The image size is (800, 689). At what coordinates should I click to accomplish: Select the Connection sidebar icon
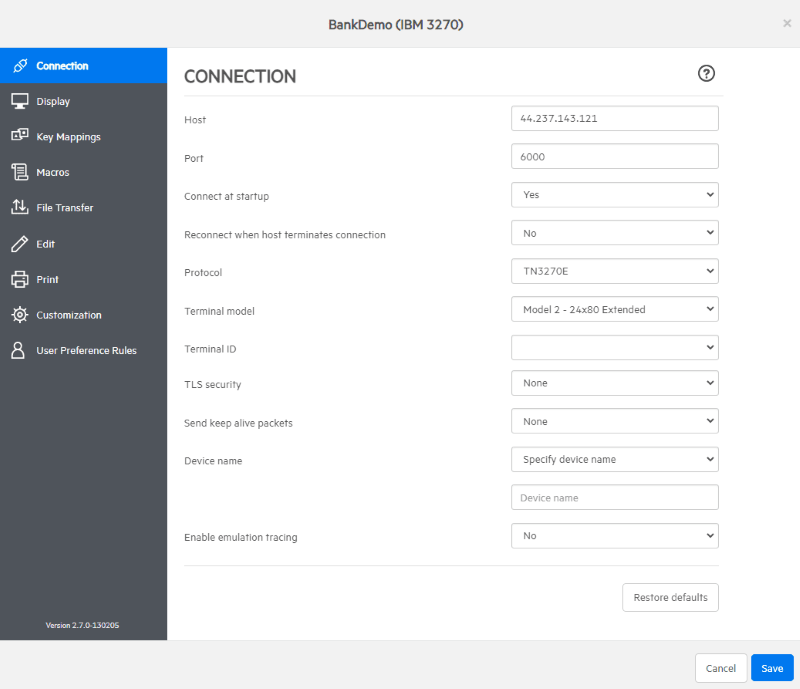(58, 65)
